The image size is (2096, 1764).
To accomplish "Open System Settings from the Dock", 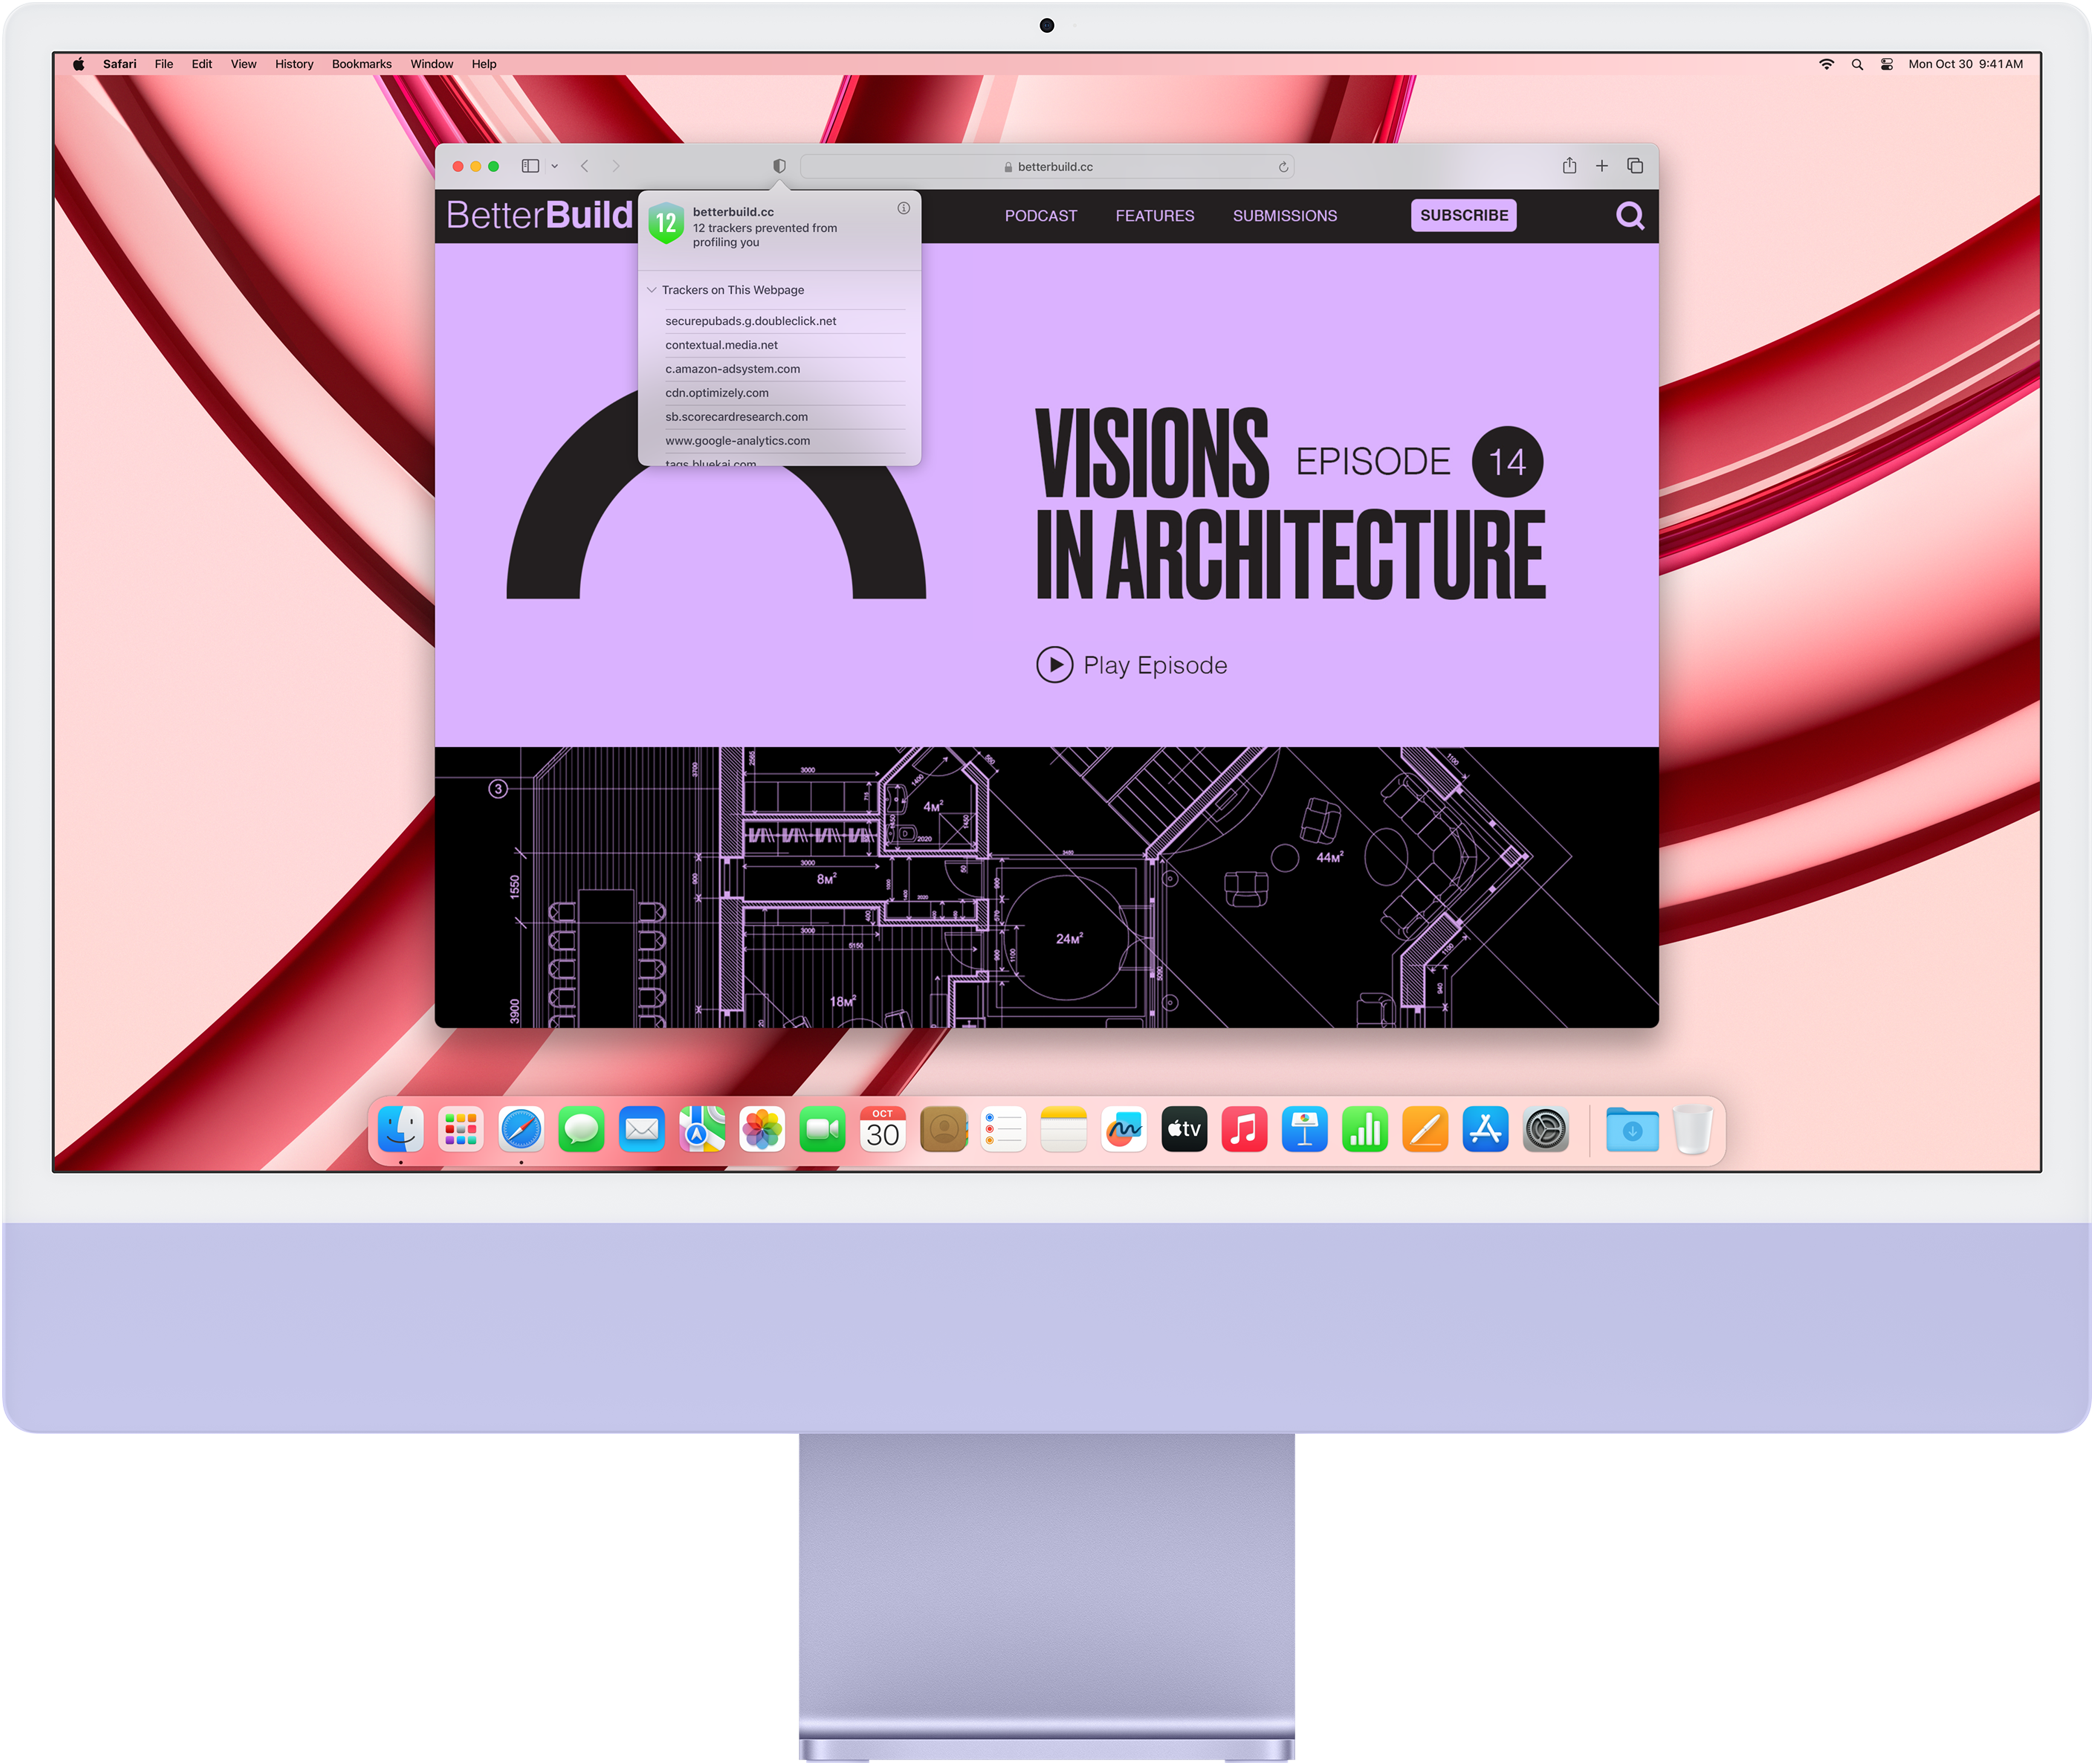I will tap(1546, 1130).
